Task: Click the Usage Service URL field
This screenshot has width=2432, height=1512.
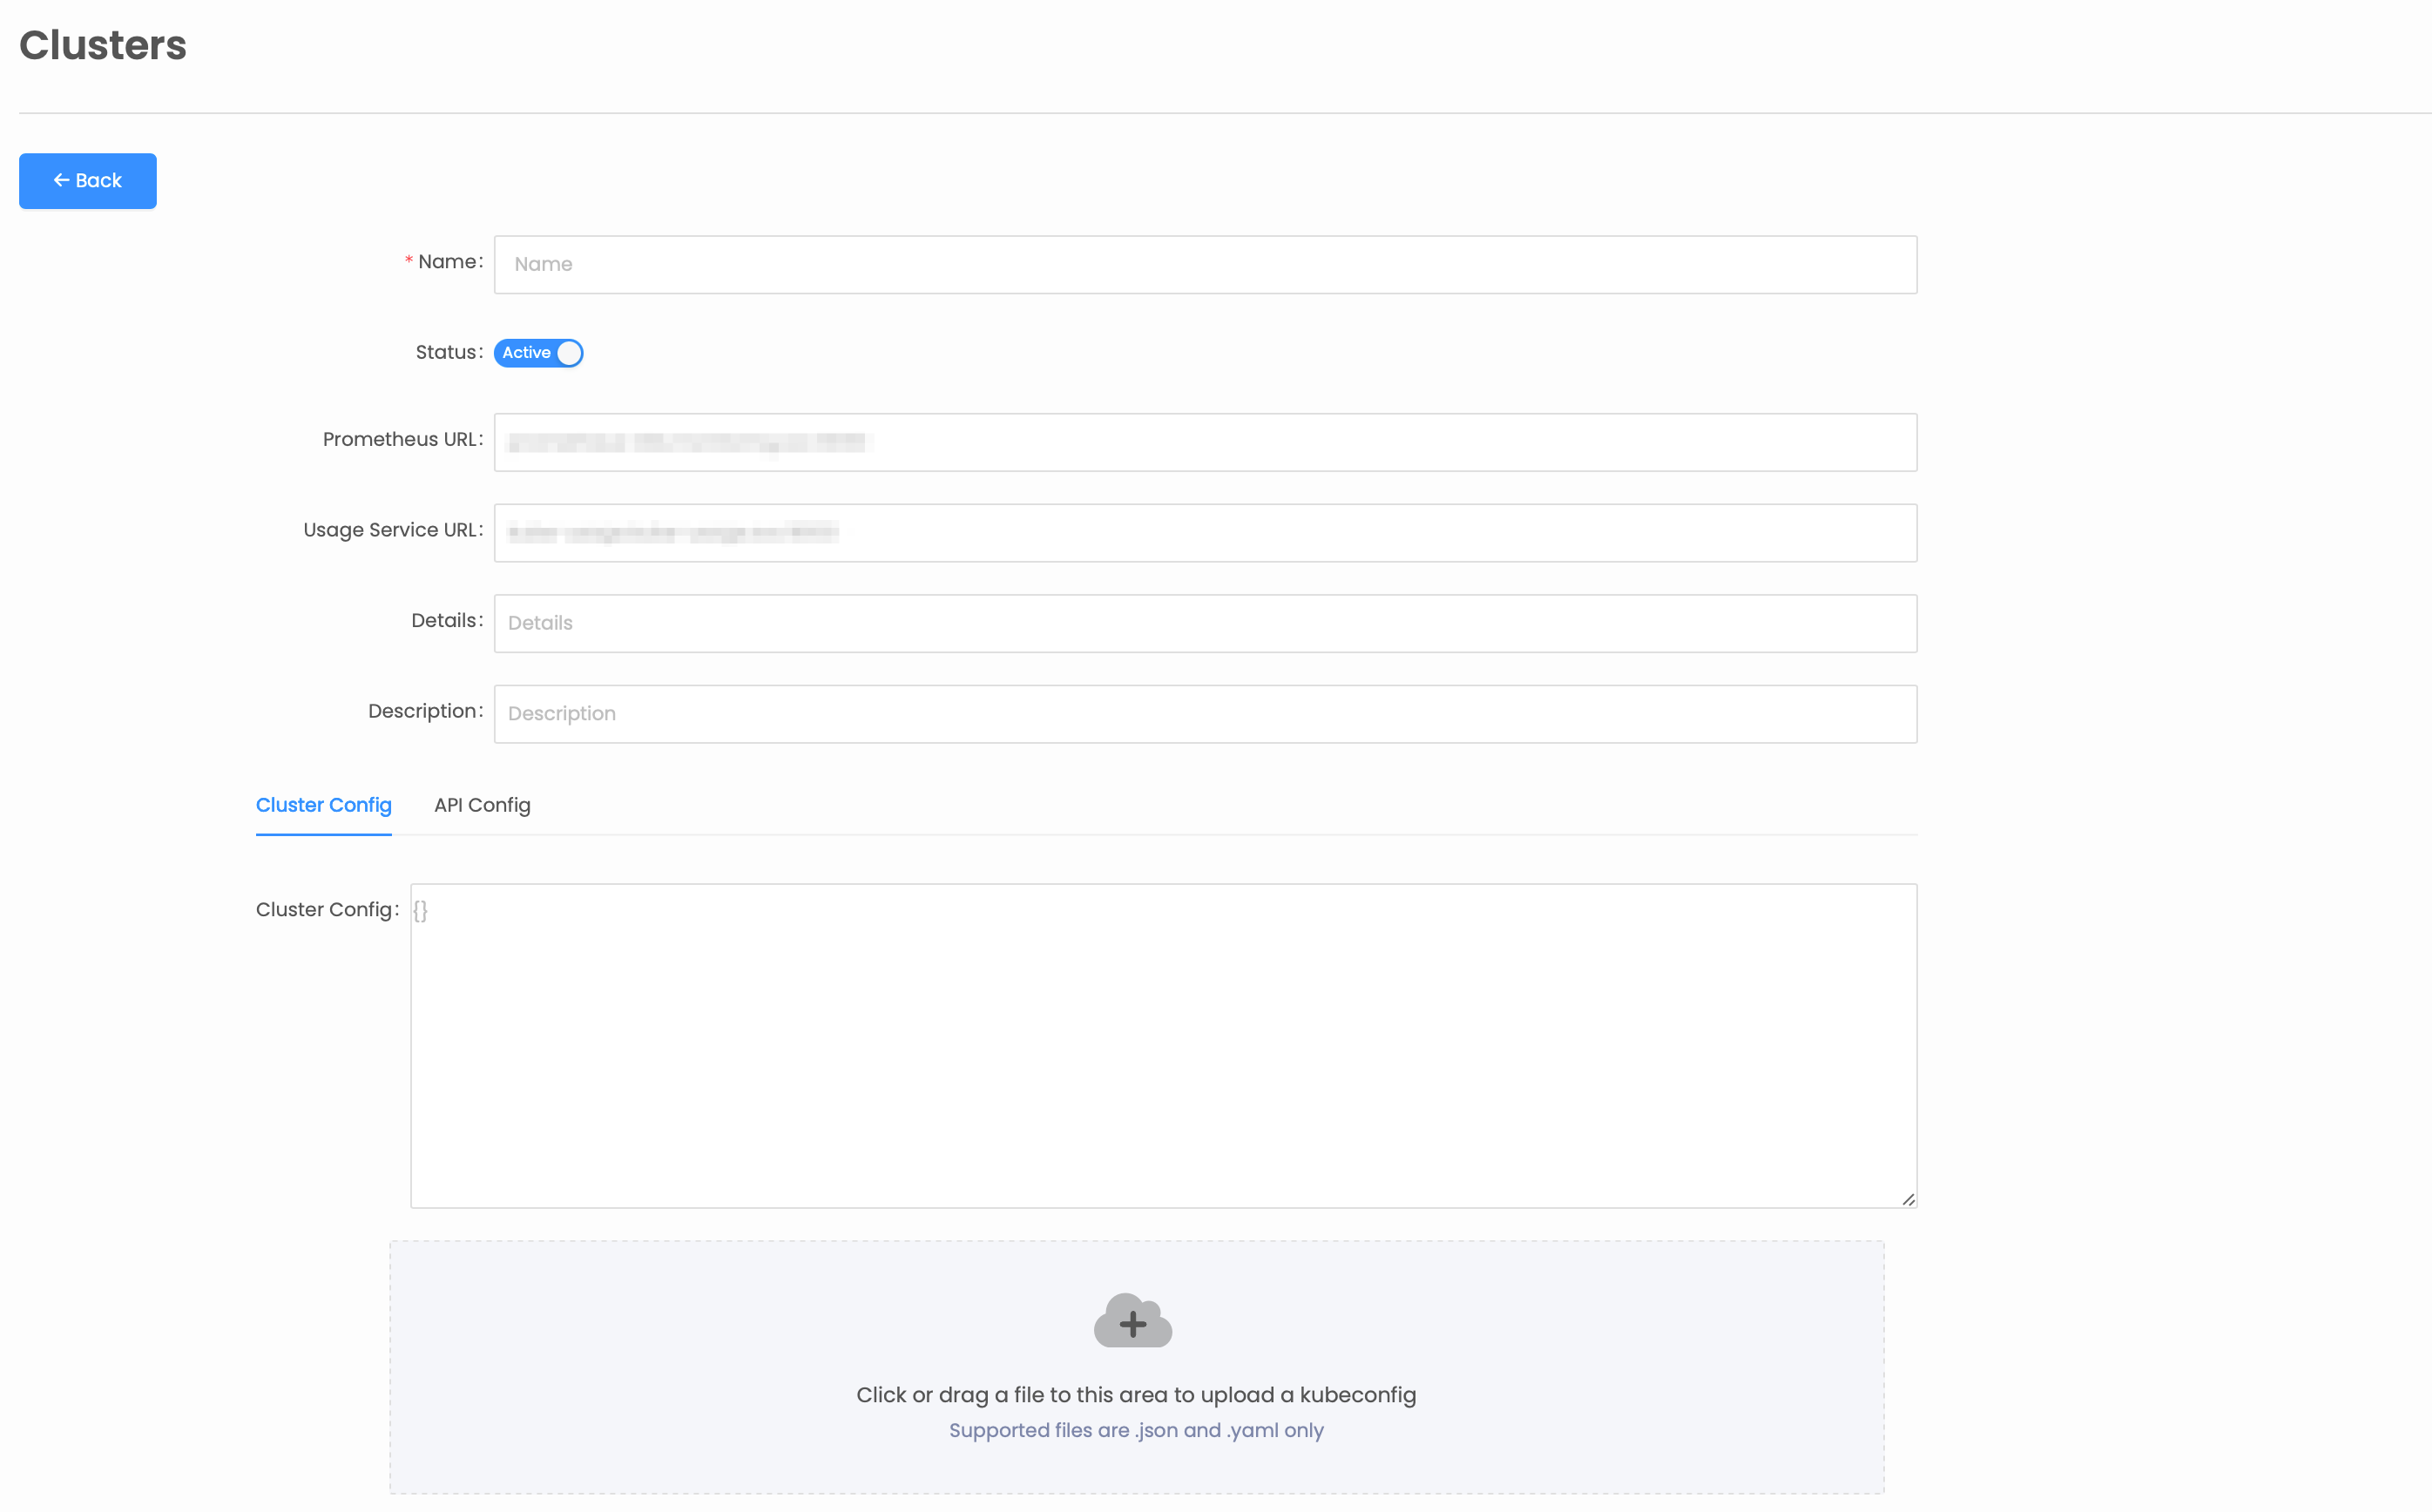Action: click(1204, 533)
